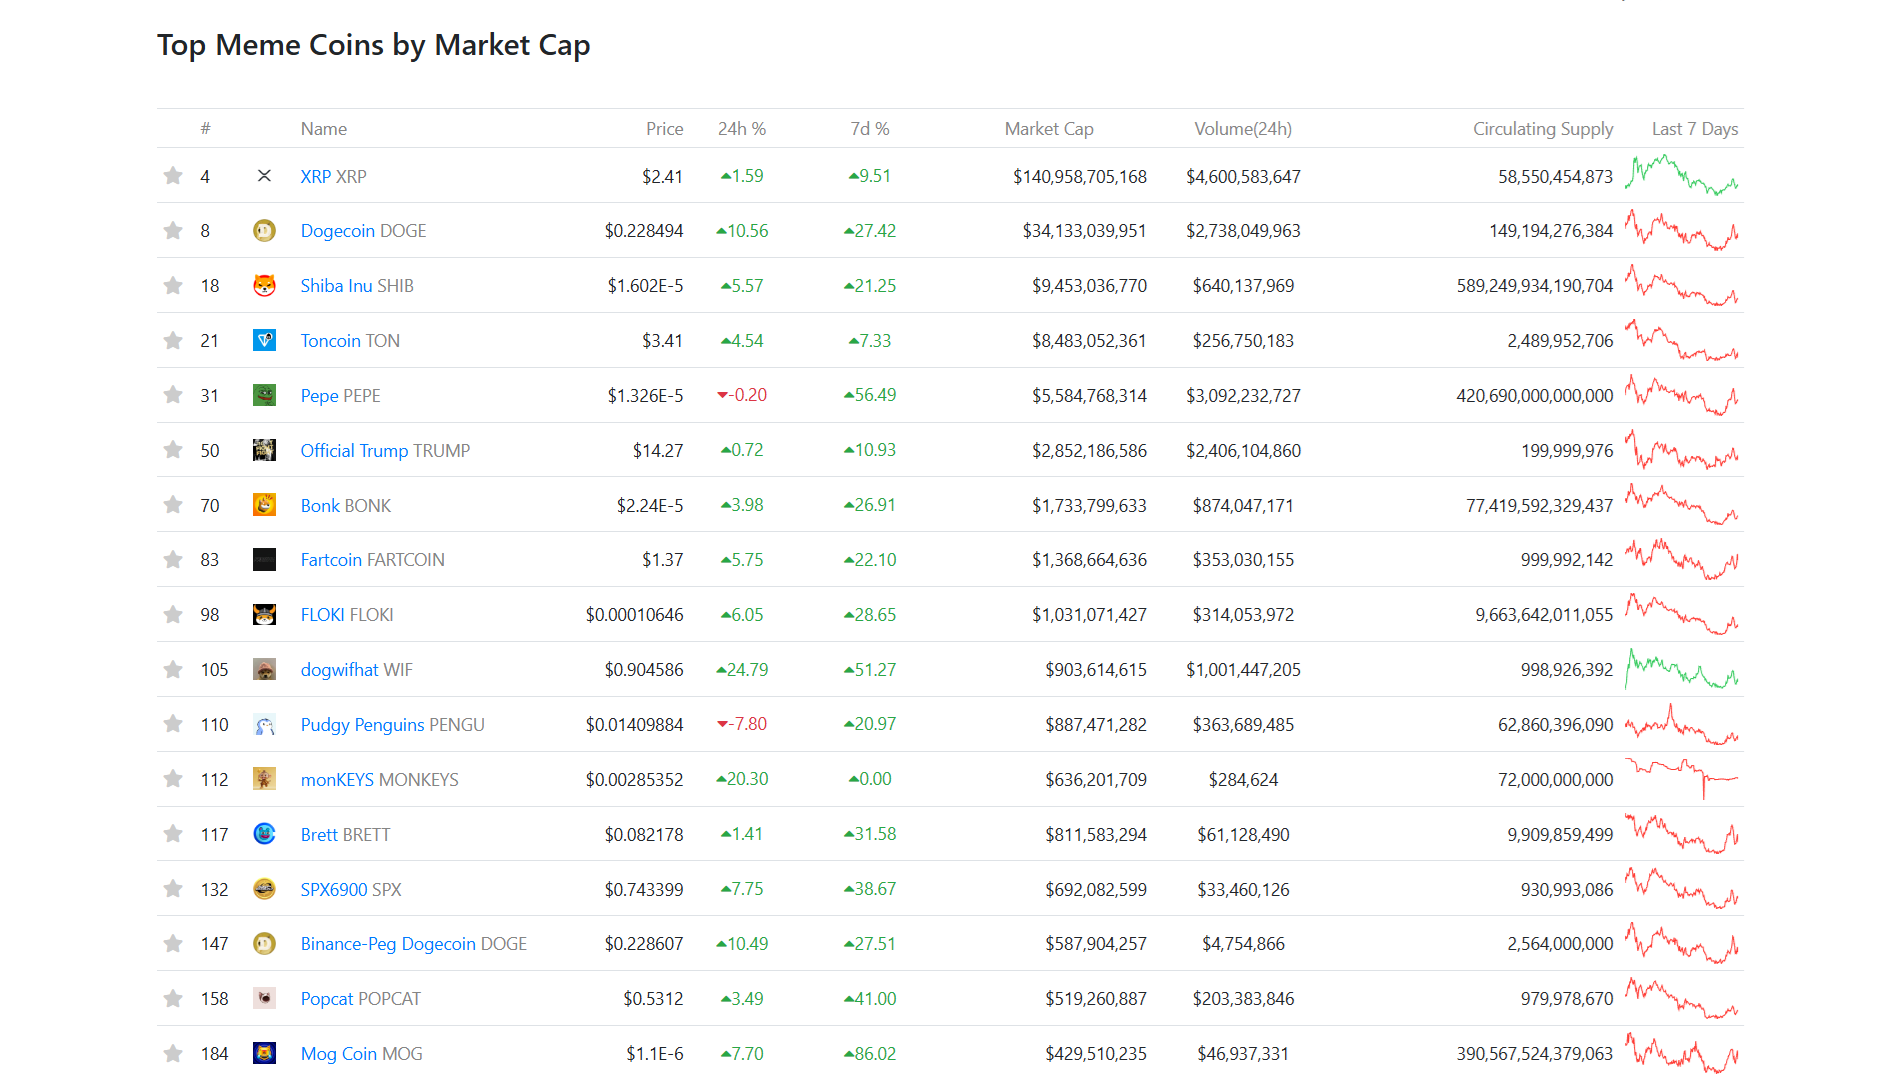1896x1080 pixels.
Task: Click the Dogecoin logo icon
Action: coord(264,231)
